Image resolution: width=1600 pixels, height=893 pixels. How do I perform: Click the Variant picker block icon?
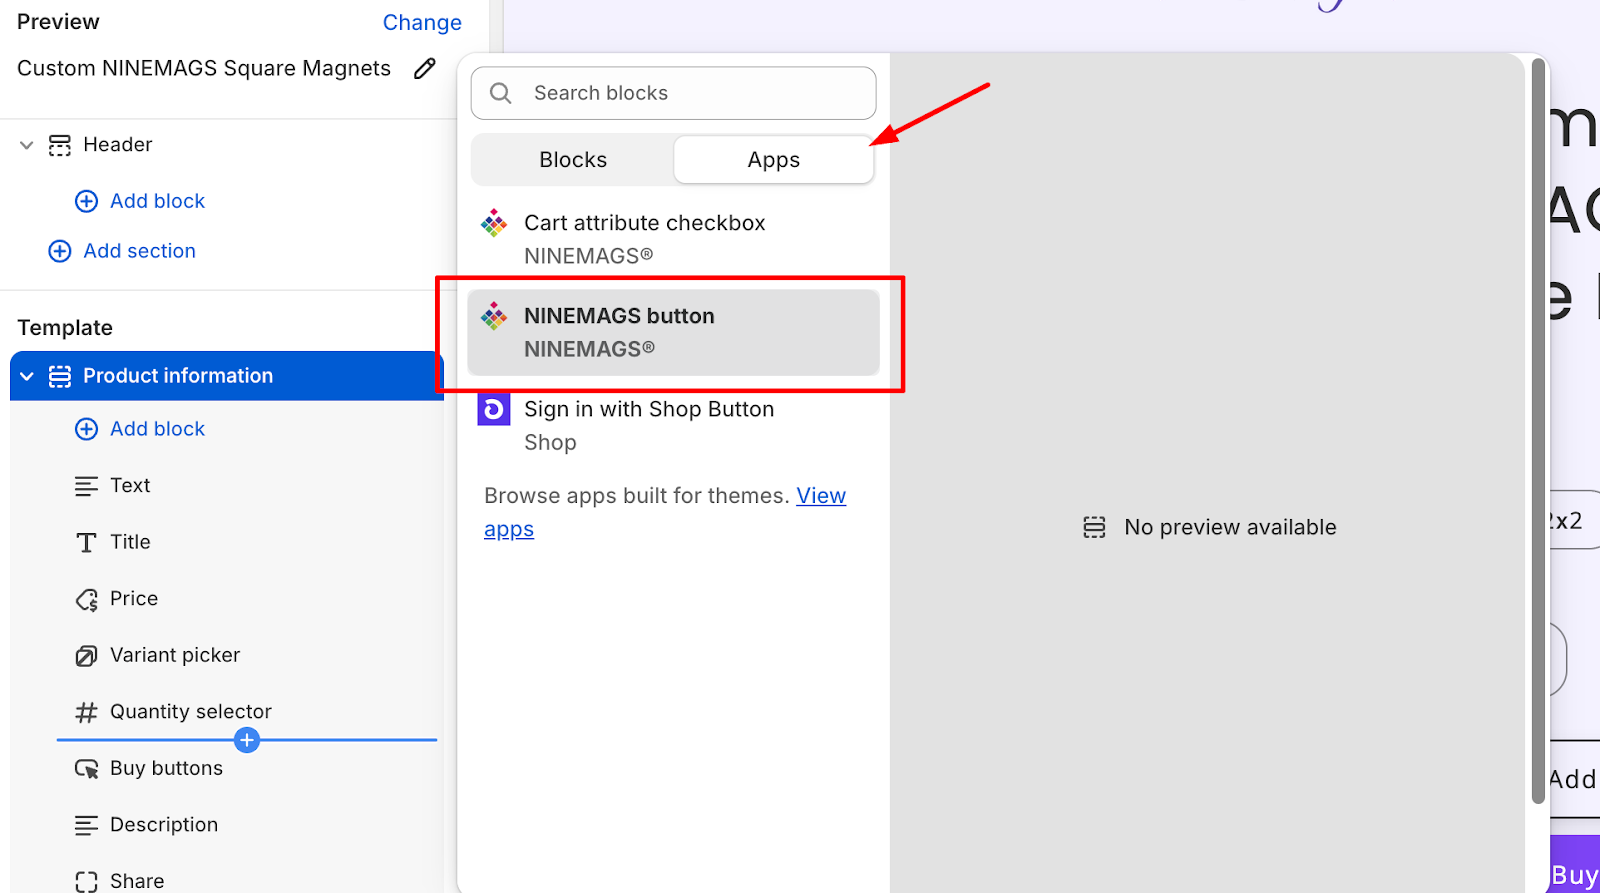point(87,656)
